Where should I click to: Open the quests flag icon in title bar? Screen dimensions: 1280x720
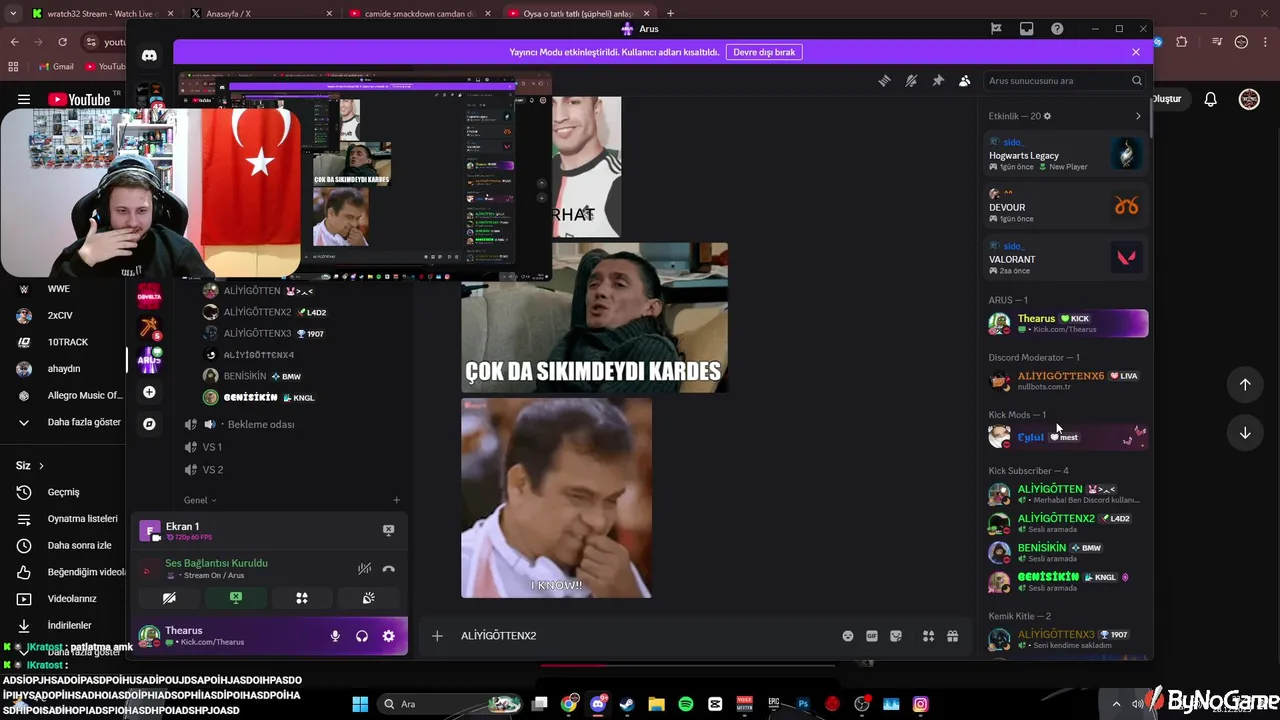[x=996, y=29]
